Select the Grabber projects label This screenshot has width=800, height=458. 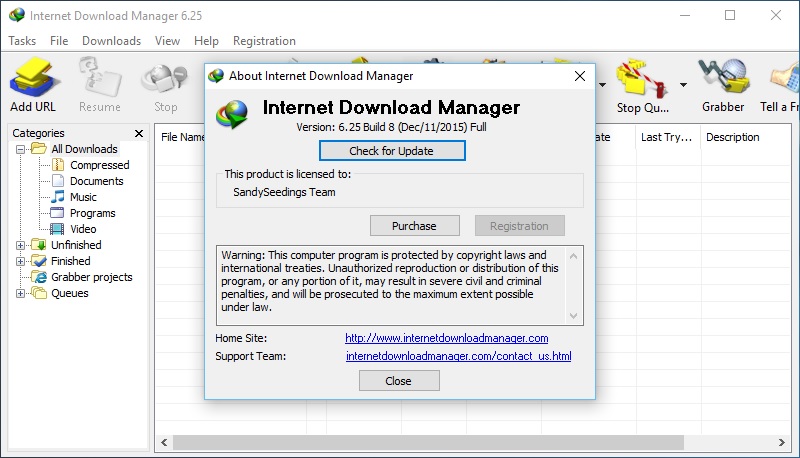(x=92, y=277)
